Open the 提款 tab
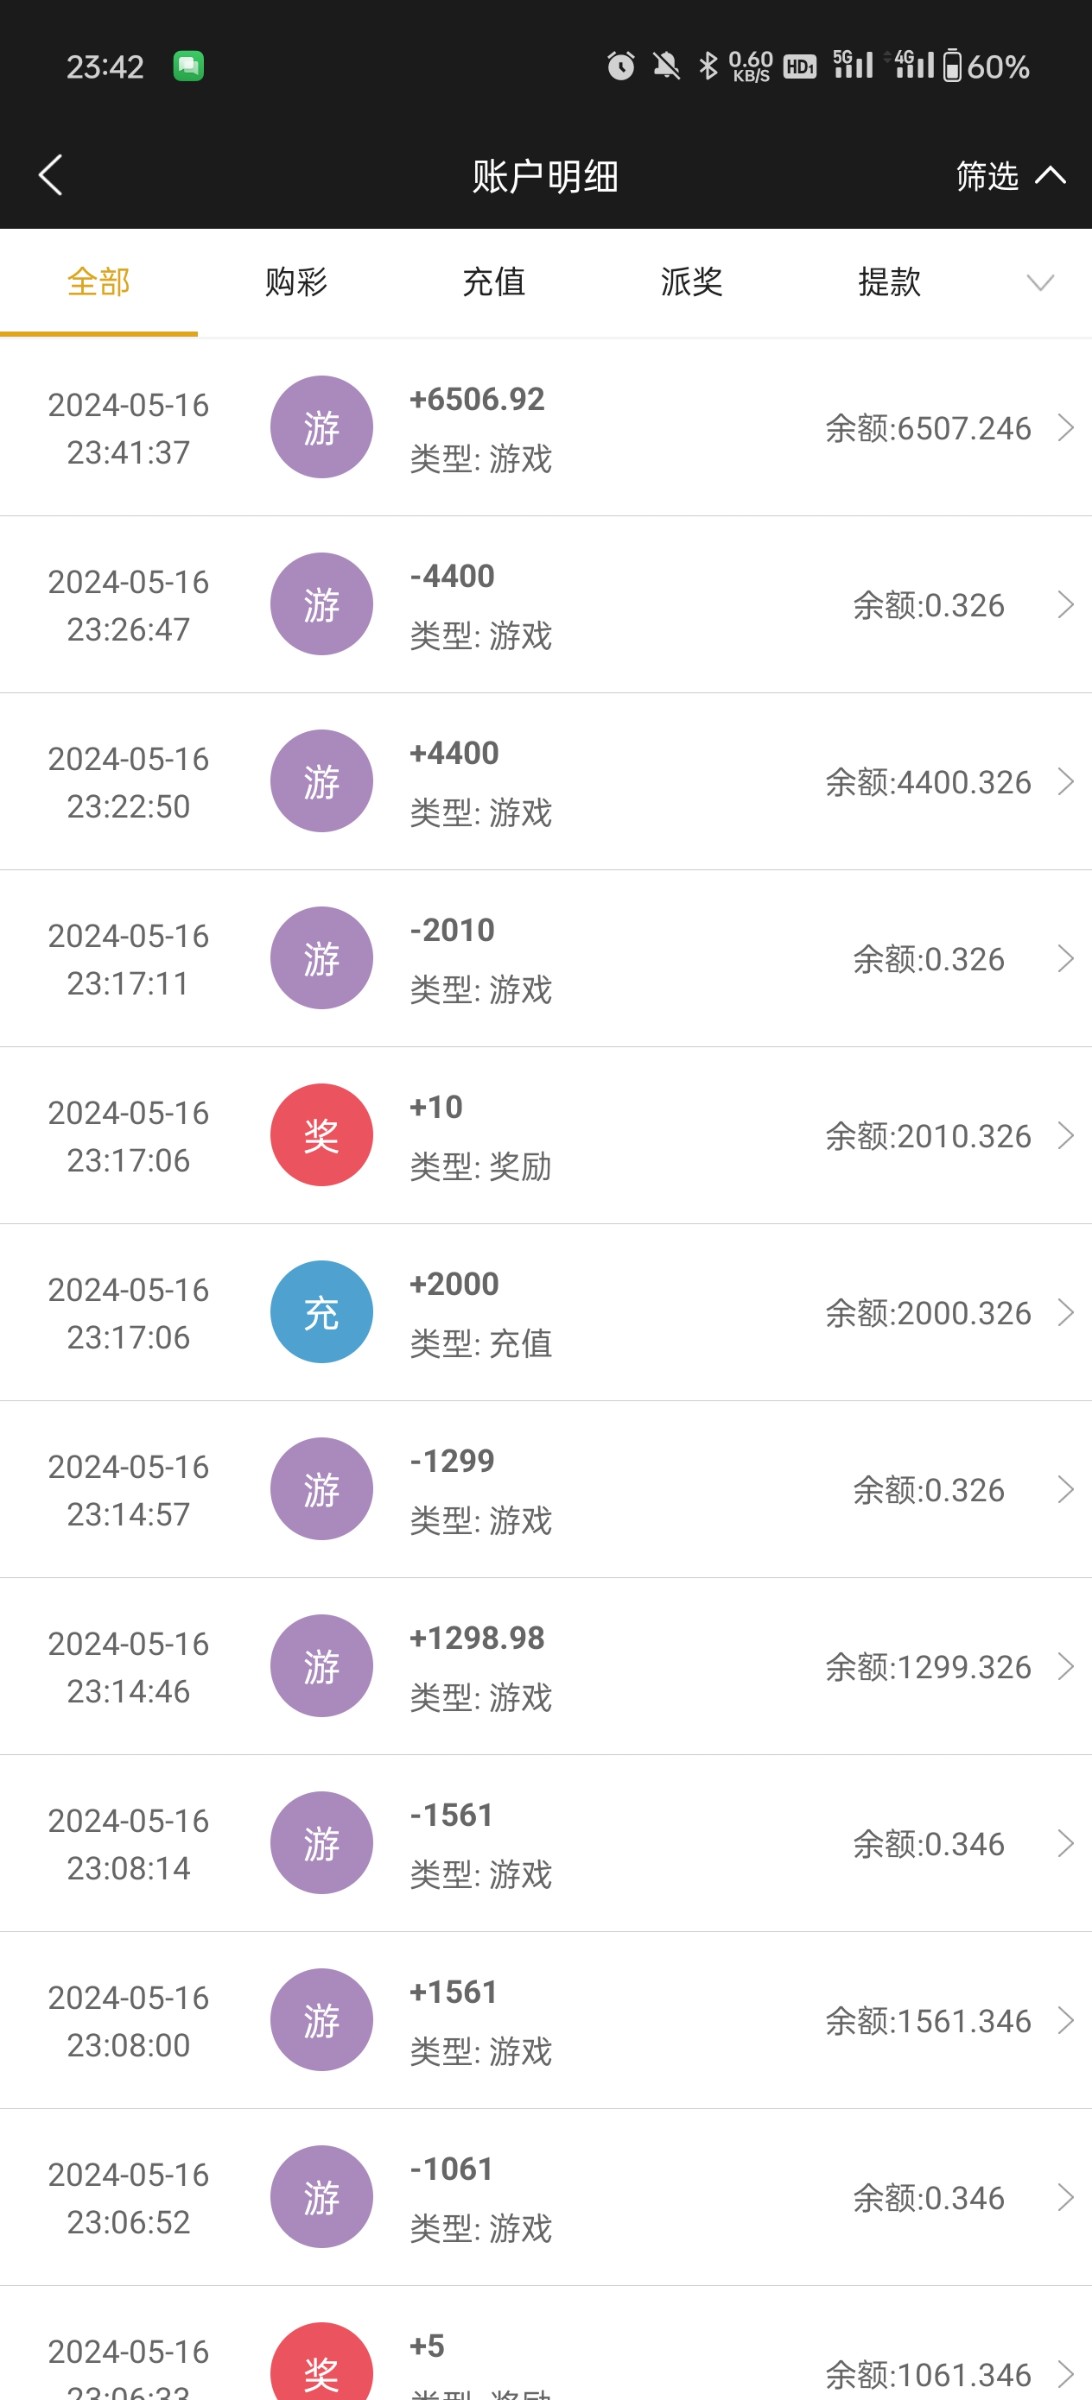Screen dimensions: 1092x2400 point(889,282)
